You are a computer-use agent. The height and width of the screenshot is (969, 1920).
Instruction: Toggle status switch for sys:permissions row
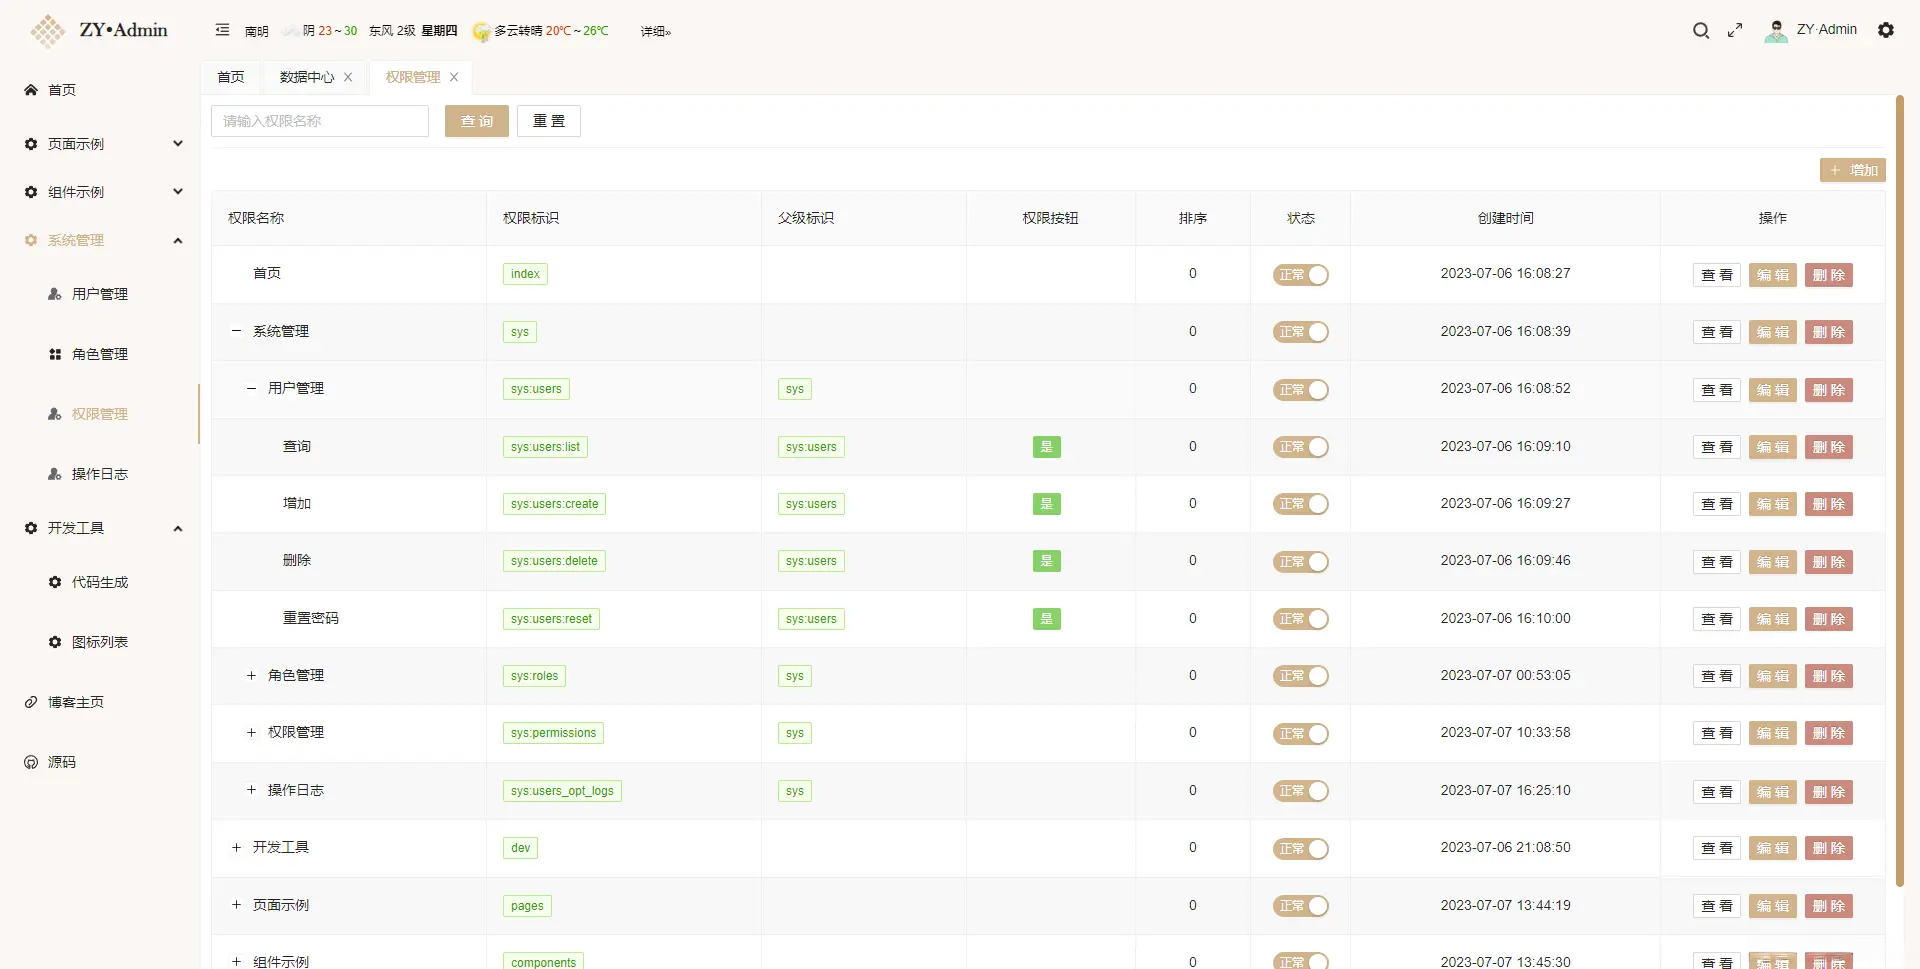click(1300, 734)
